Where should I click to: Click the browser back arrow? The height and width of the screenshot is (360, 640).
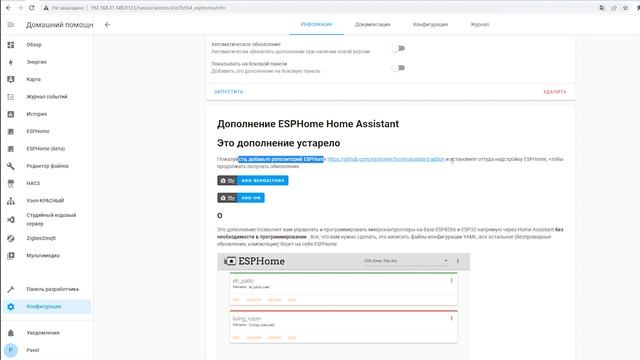9,8
